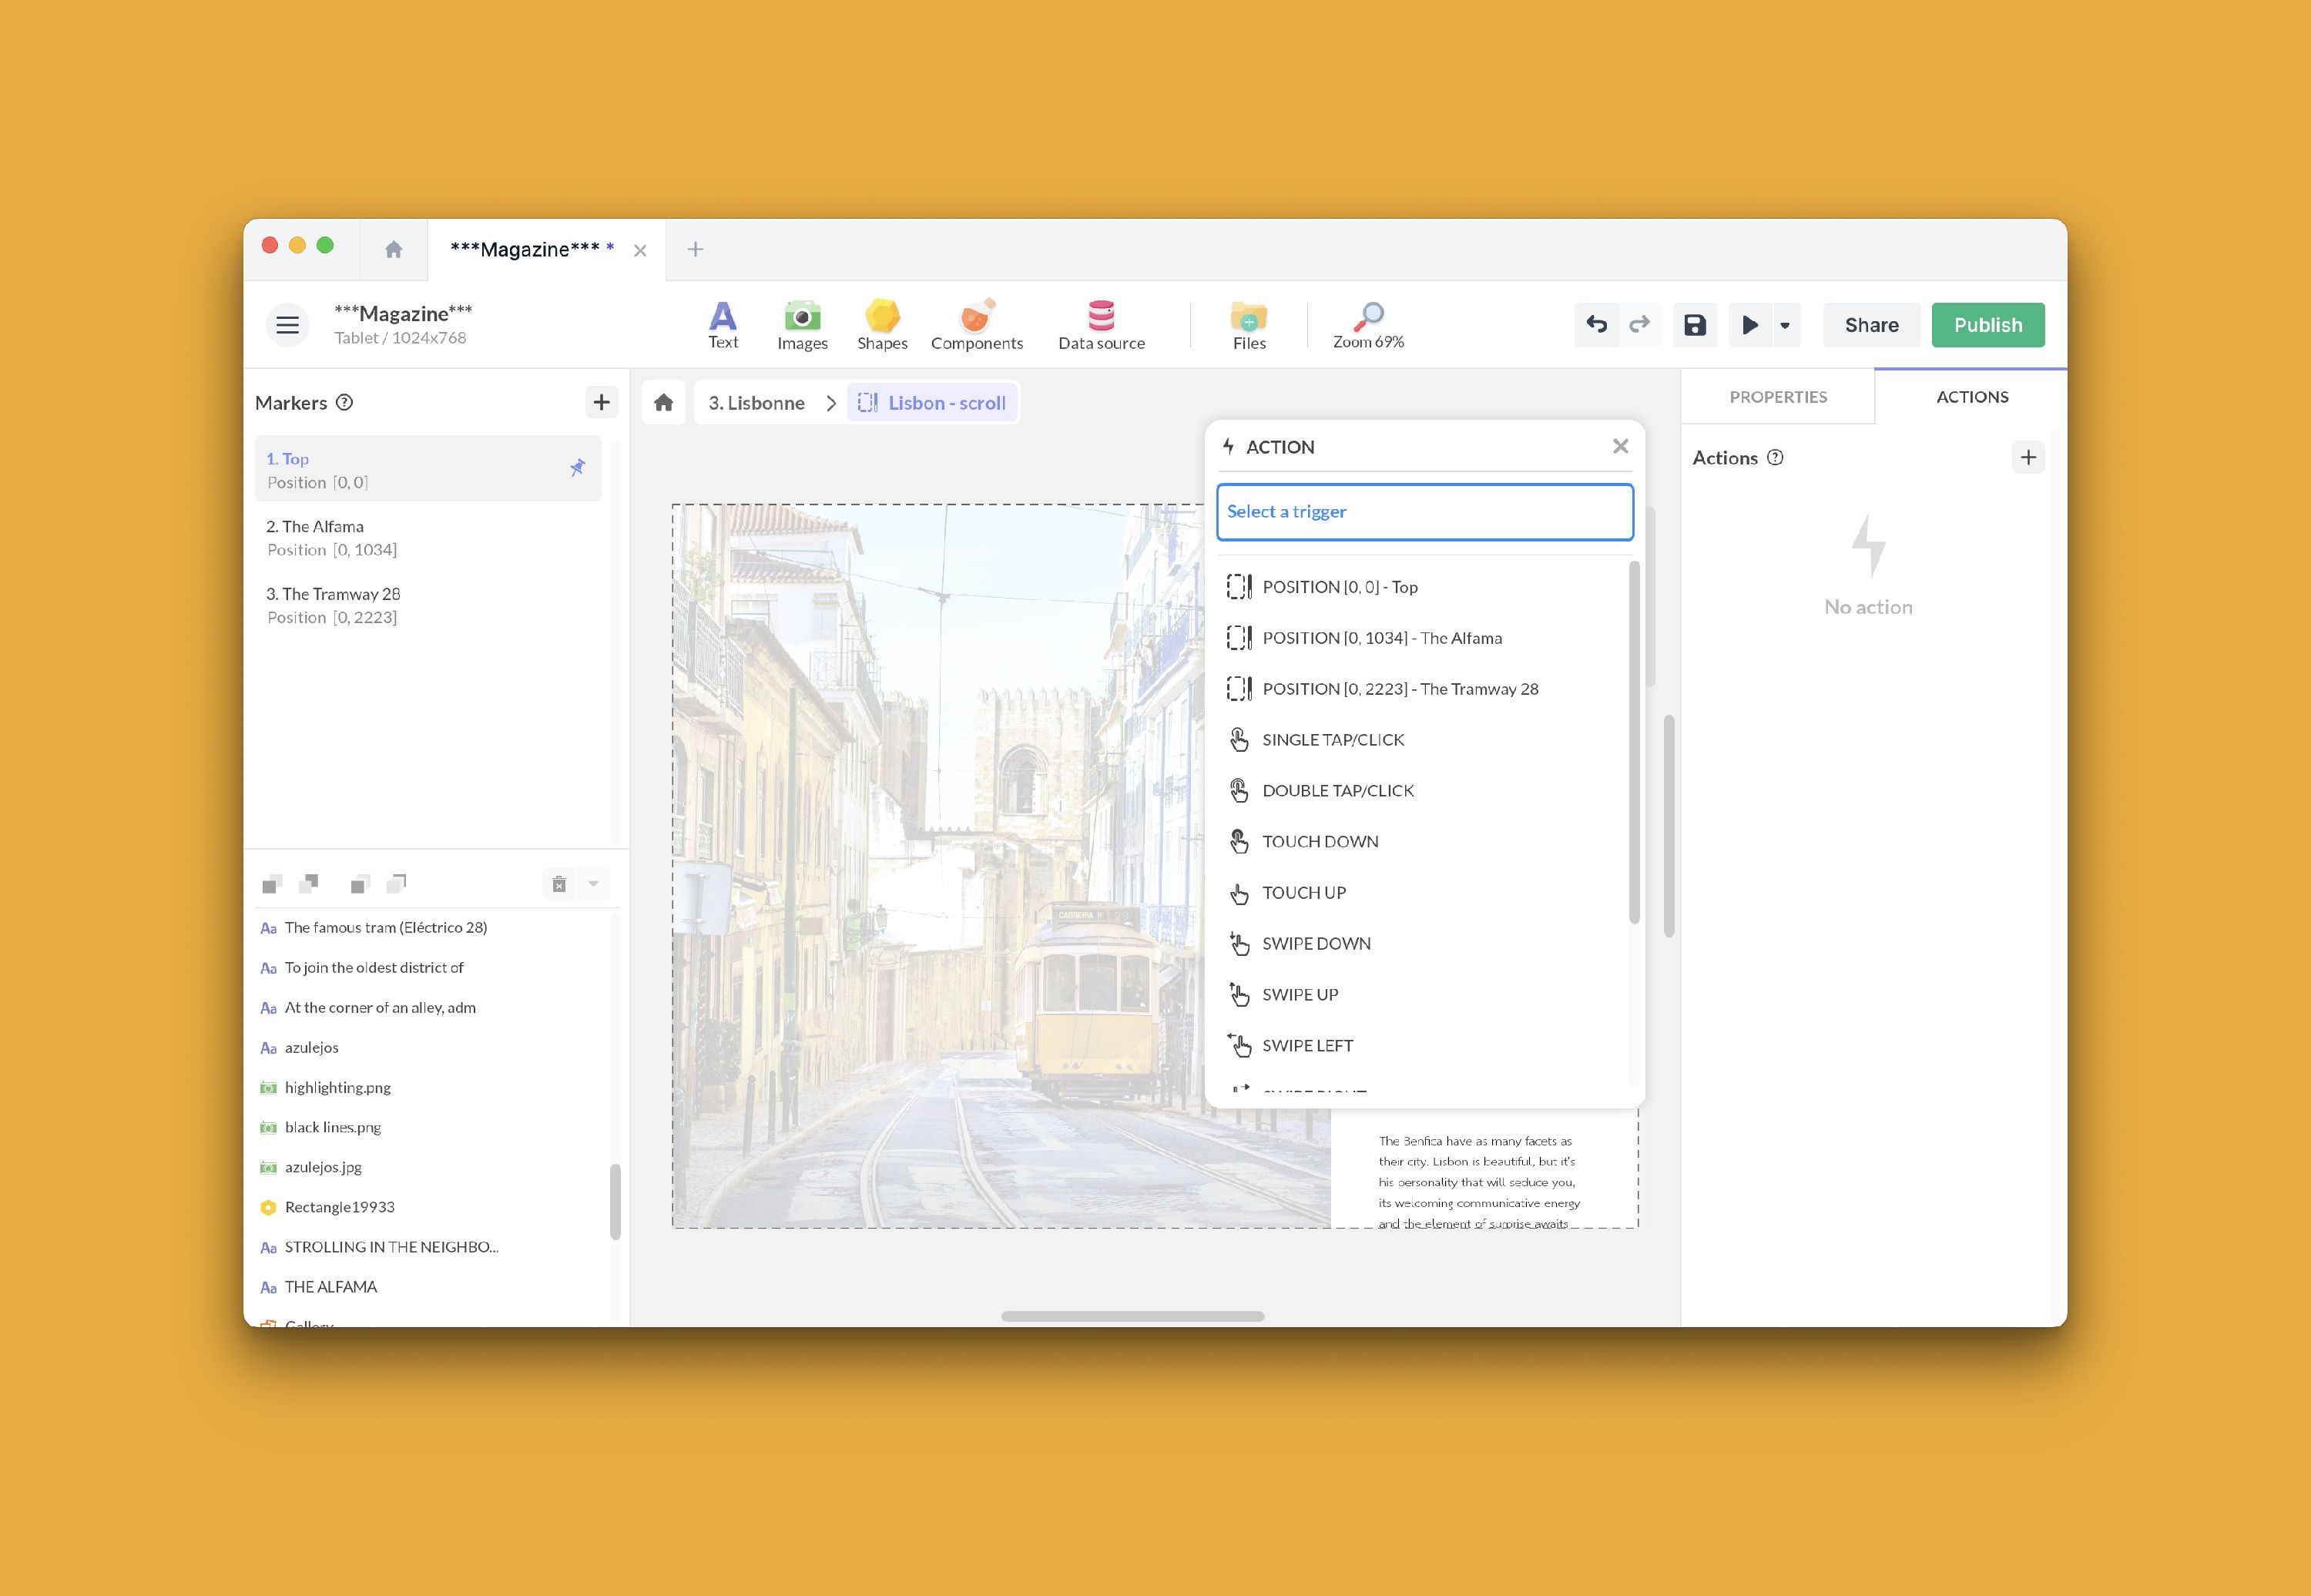Viewport: 2311px width, 1596px height.
Task: Open the Components menu
Action: pyautogui.click(x=976, y=325)
